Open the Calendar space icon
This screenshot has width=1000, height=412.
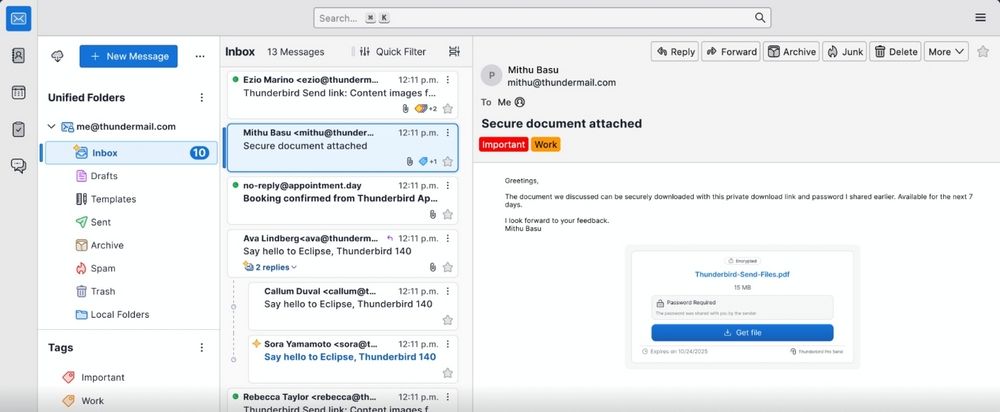click(18, 92)
